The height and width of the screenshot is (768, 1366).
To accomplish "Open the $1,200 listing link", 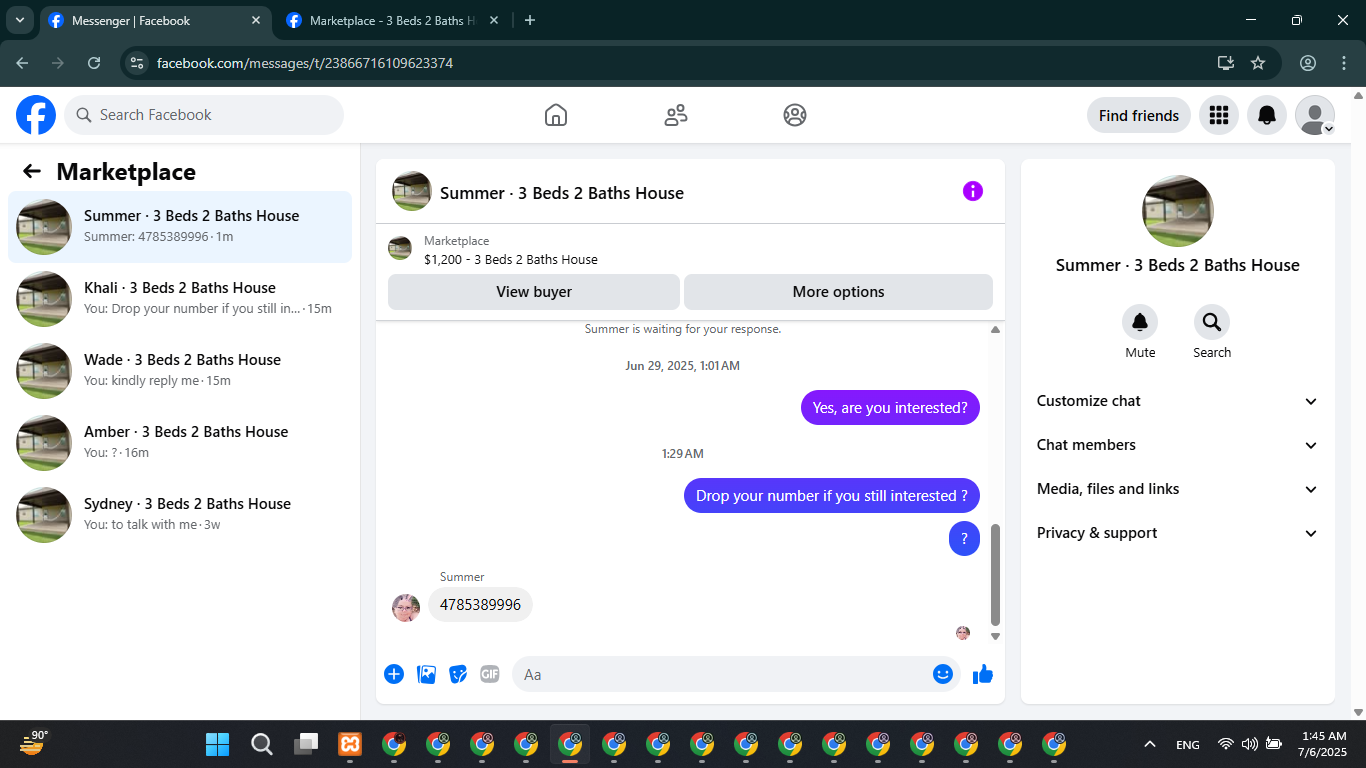I will point(510,259).
